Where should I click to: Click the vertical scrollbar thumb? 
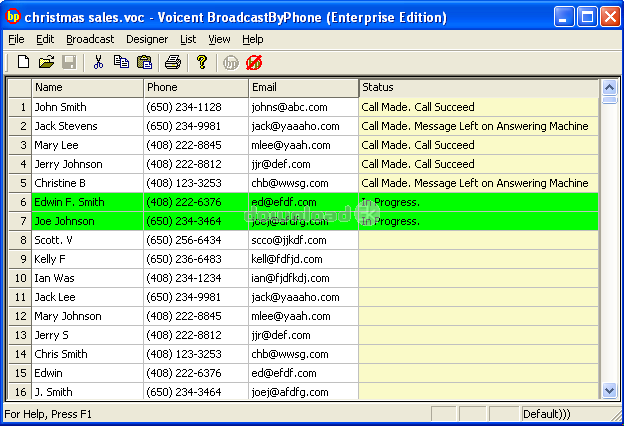coord(609,100)
